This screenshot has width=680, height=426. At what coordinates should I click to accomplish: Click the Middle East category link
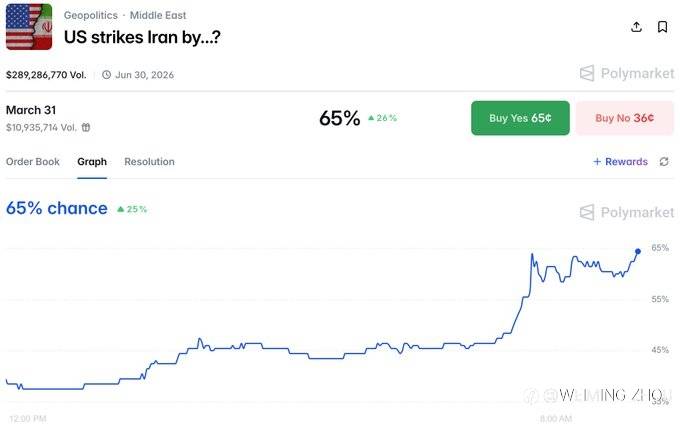(x=158, y=15)
